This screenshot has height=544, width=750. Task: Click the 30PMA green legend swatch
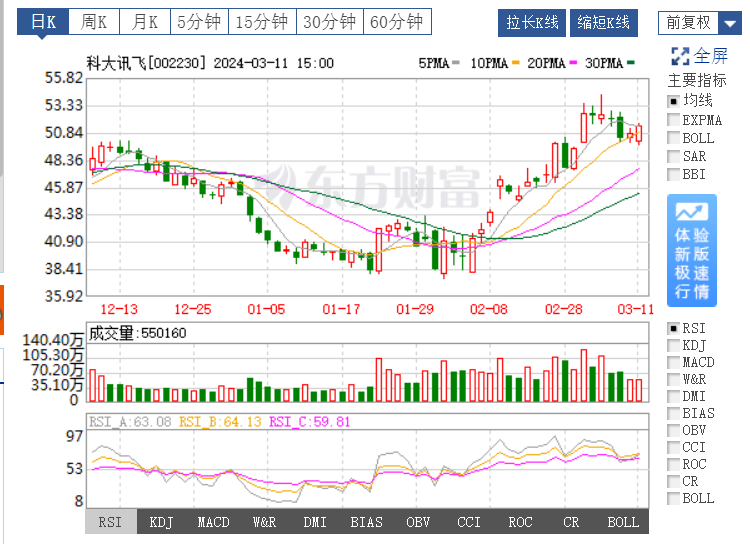click(631, 63)
